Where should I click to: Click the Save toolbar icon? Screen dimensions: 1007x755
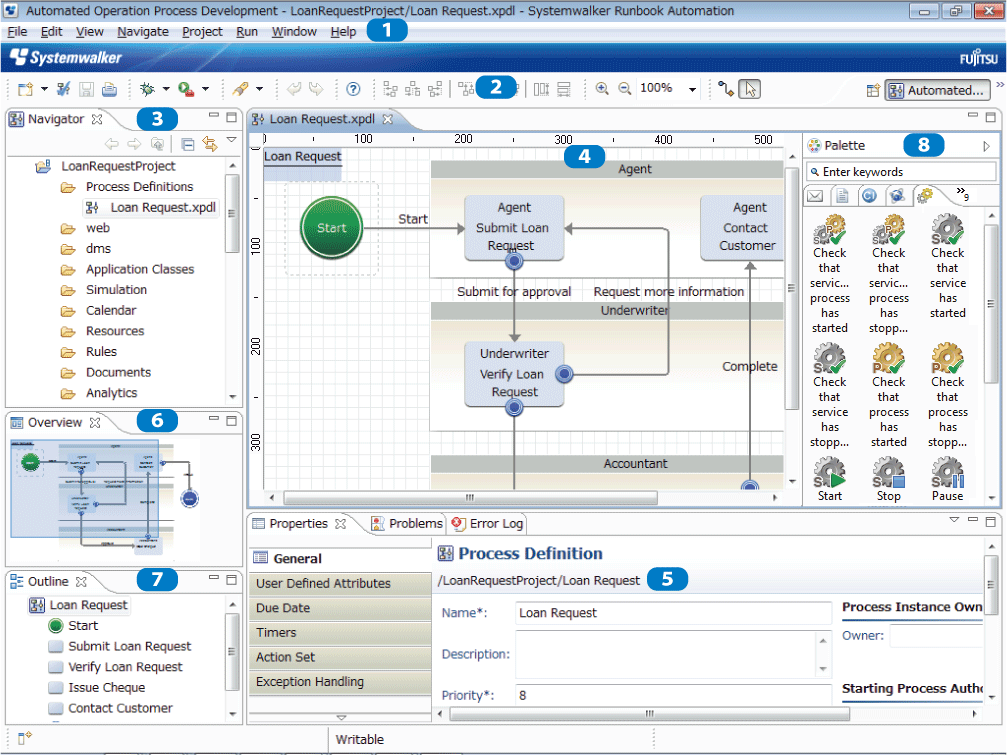pos(86,89)
